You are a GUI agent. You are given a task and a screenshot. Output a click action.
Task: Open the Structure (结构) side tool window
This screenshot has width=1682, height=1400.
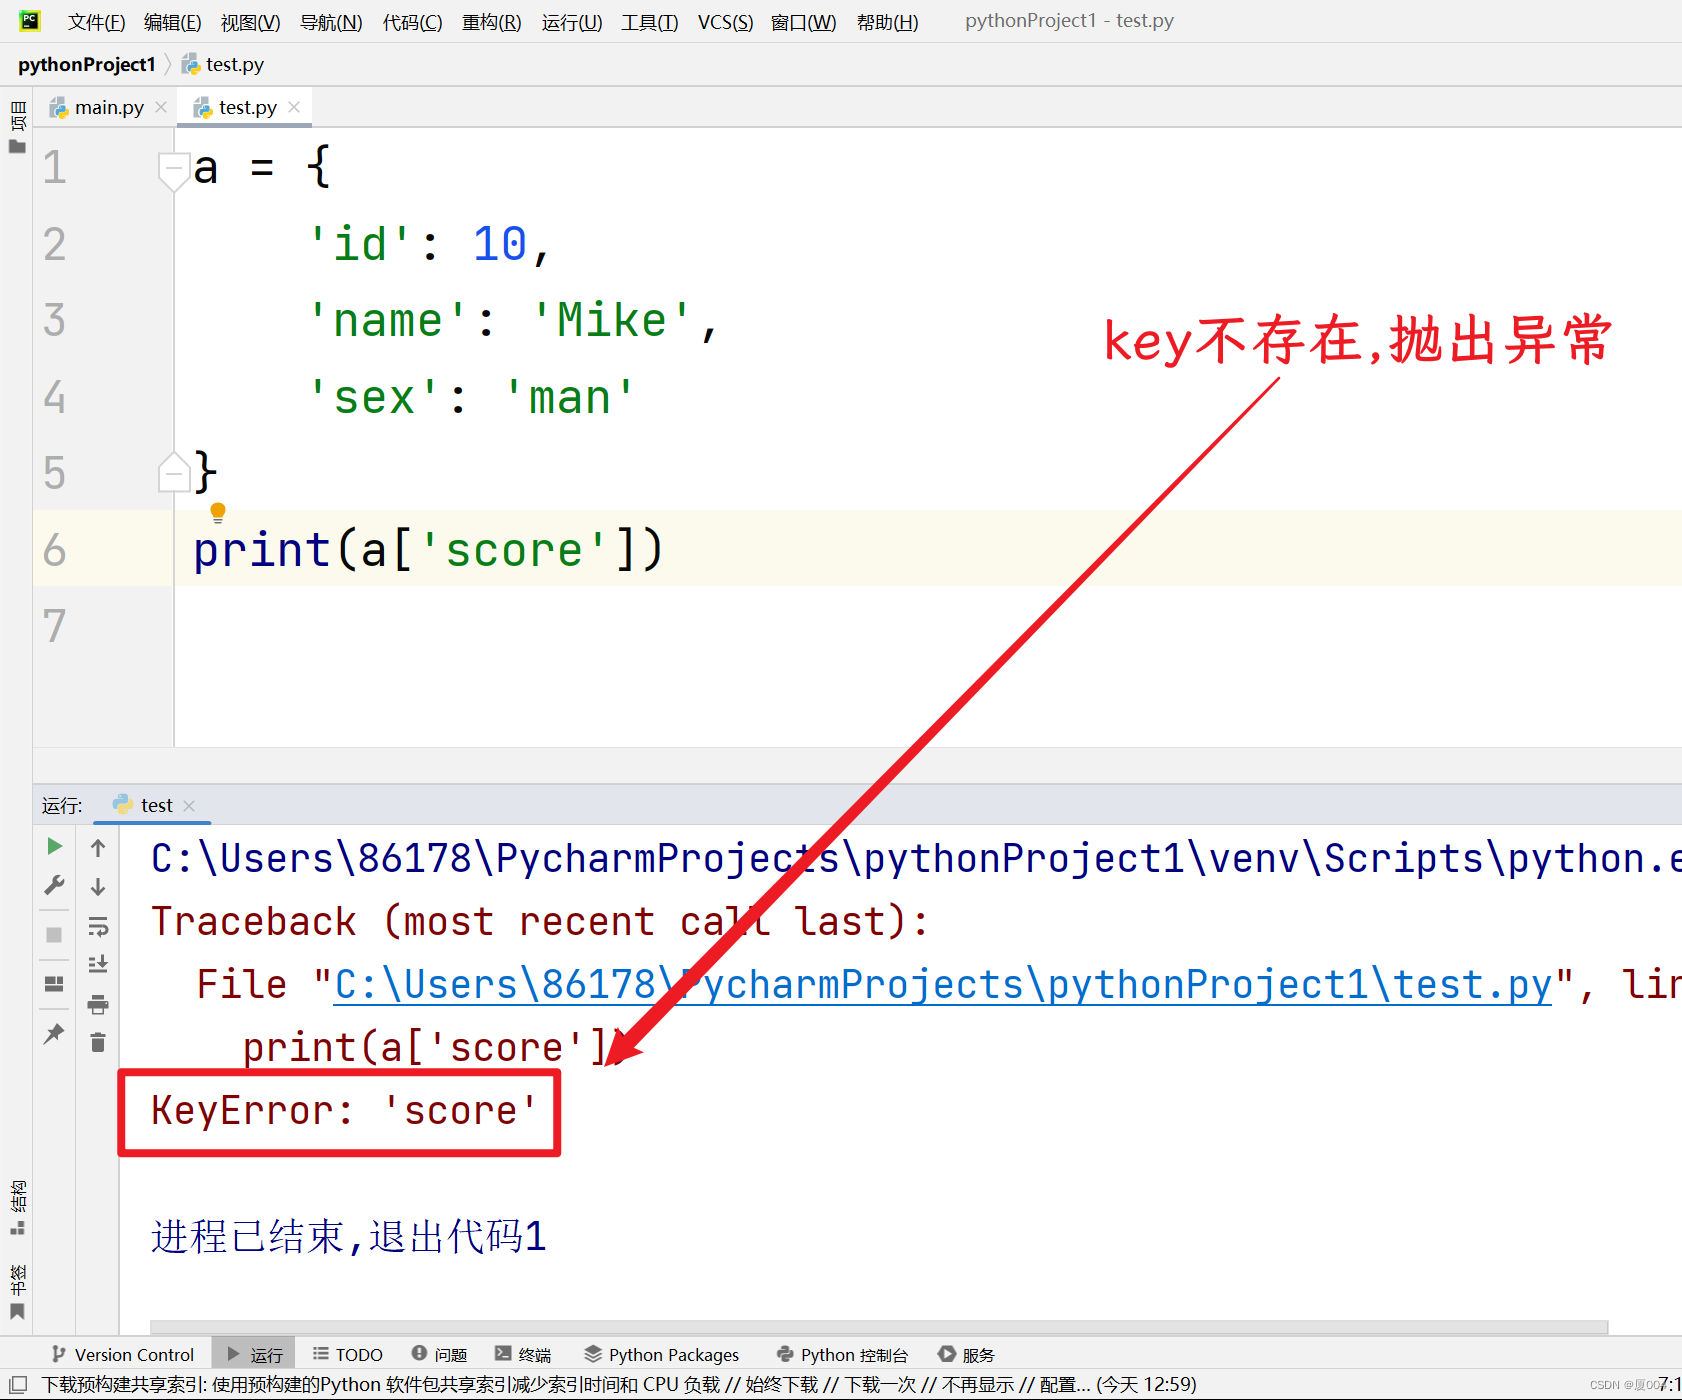[17, 1208]
